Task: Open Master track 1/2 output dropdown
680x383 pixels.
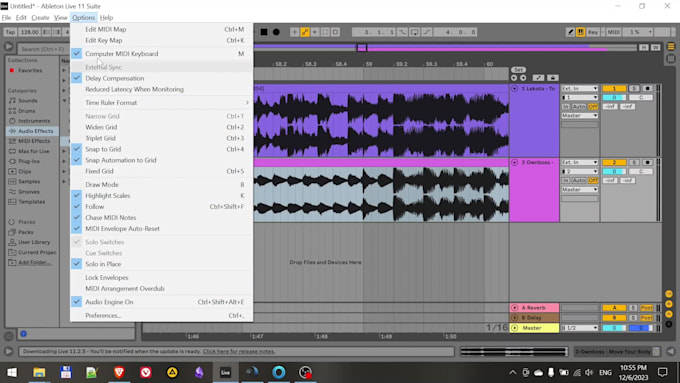Action: [x=579, y=328]
